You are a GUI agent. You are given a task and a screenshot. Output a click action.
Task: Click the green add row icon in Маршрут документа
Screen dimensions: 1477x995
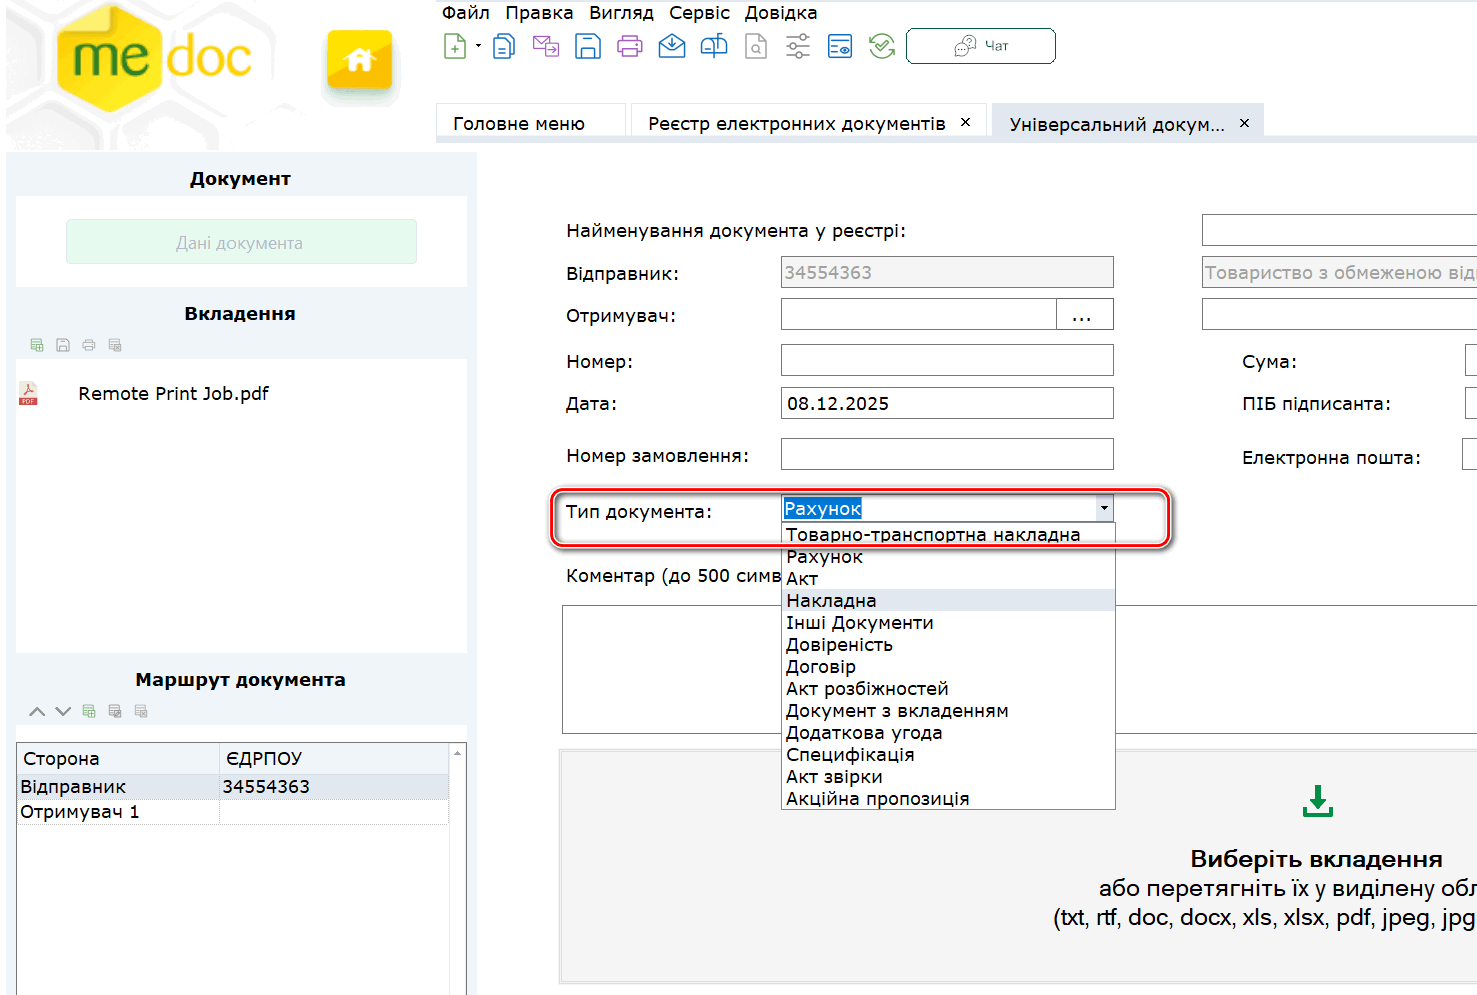[x=89, y=711]
